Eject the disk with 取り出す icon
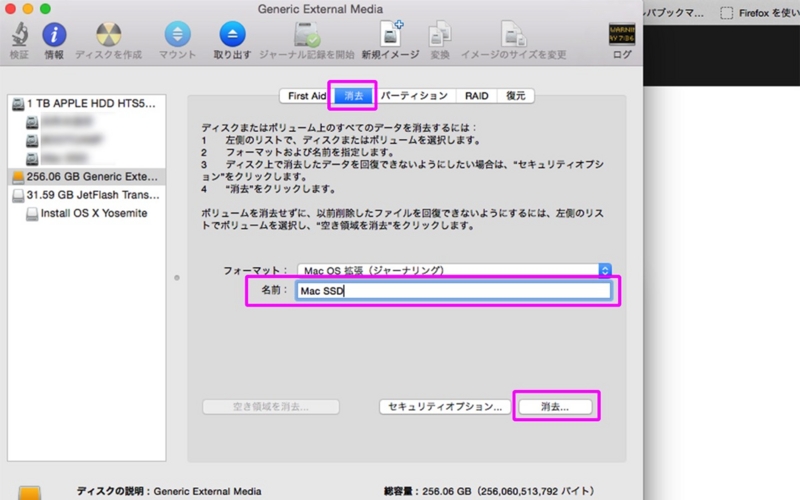800x500 pixels. [x=232, y=35]
